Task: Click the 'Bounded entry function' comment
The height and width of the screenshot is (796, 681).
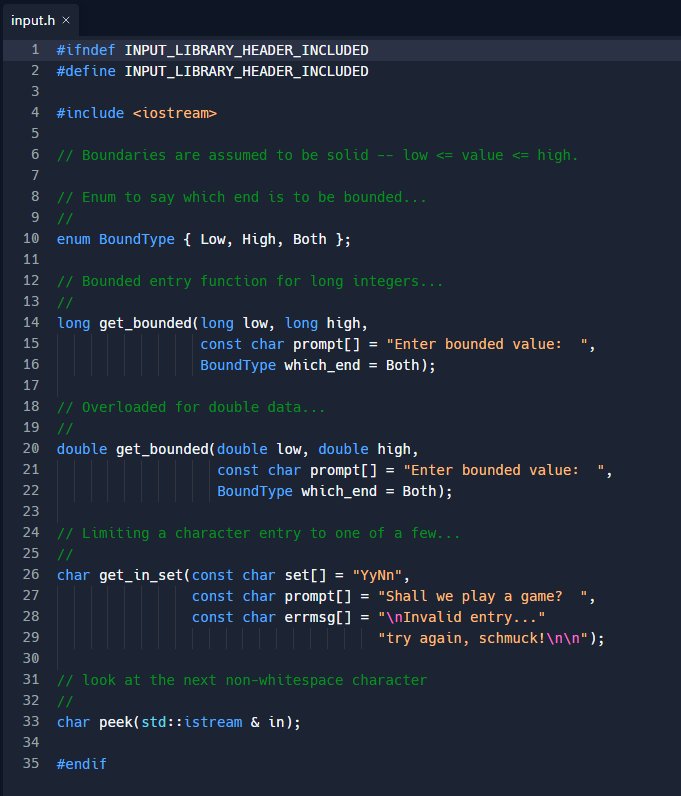Action: [250, 281]
